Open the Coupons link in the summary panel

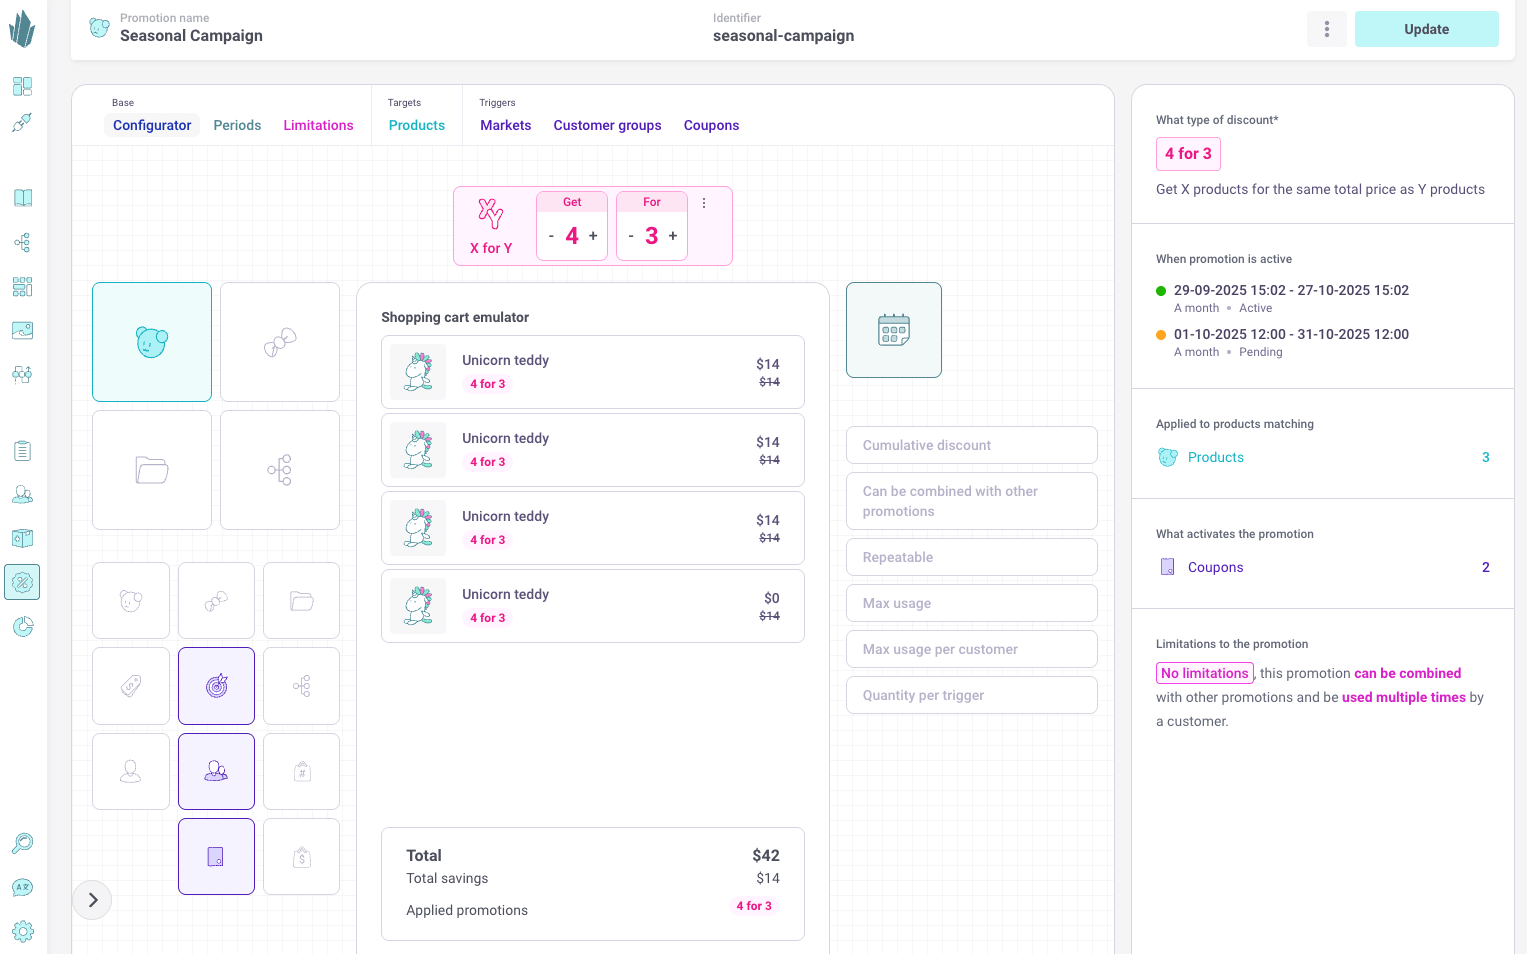coord(1215,567)
